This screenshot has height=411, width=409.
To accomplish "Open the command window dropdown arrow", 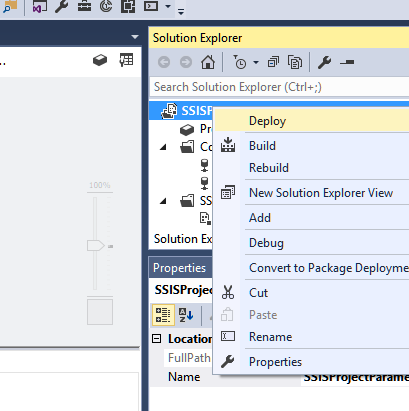I will [x=168, y=6].
